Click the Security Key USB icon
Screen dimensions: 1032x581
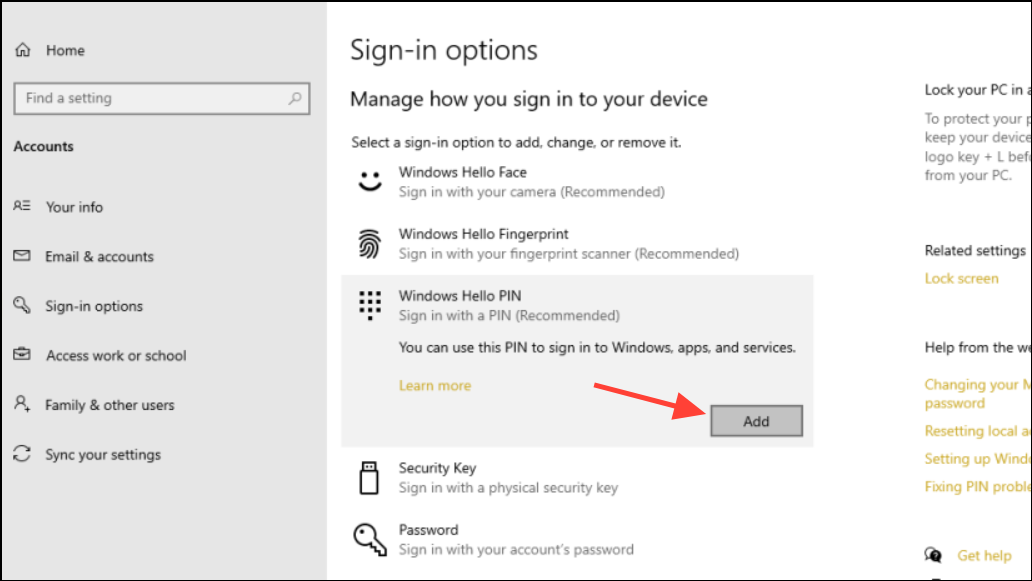[369, 478]
